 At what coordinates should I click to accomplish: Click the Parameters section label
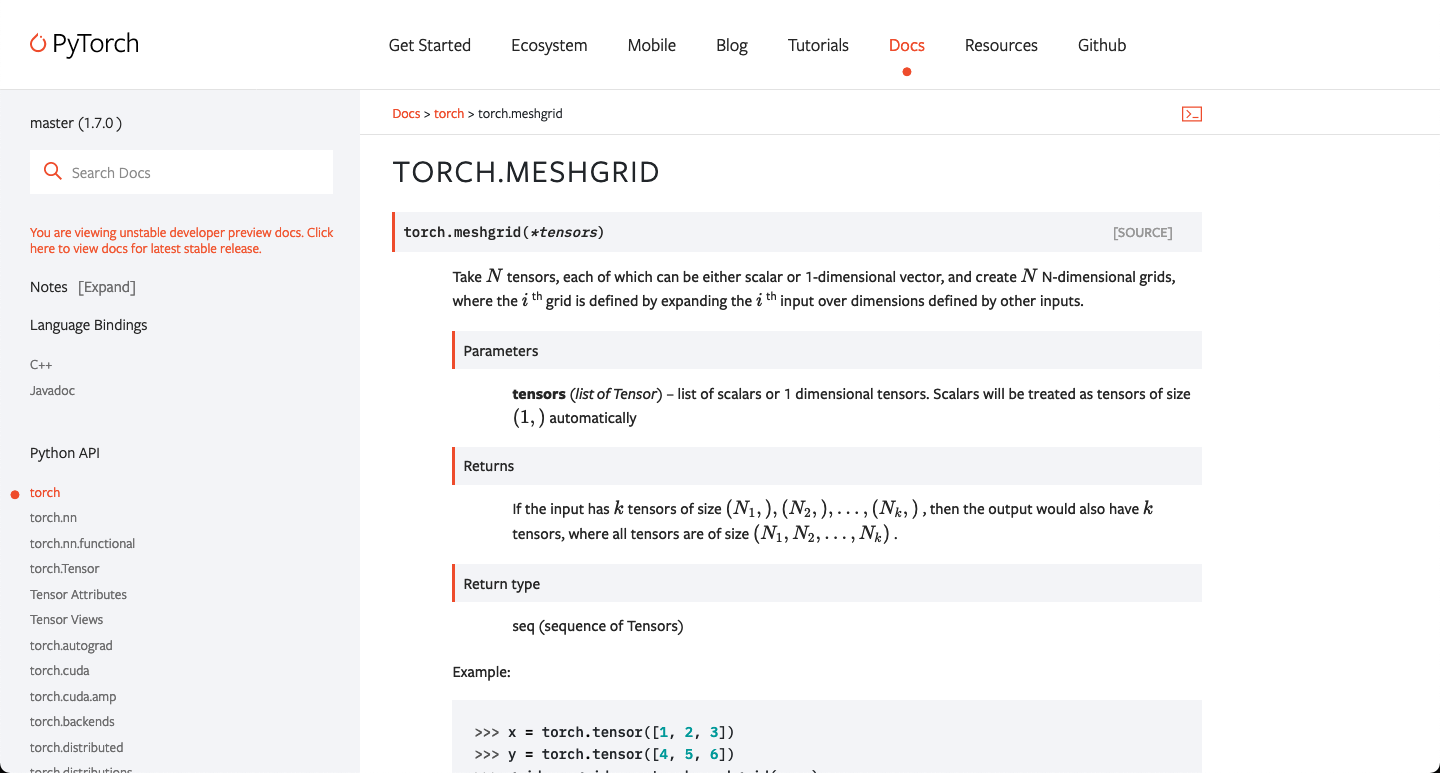[x=501, y=351]
